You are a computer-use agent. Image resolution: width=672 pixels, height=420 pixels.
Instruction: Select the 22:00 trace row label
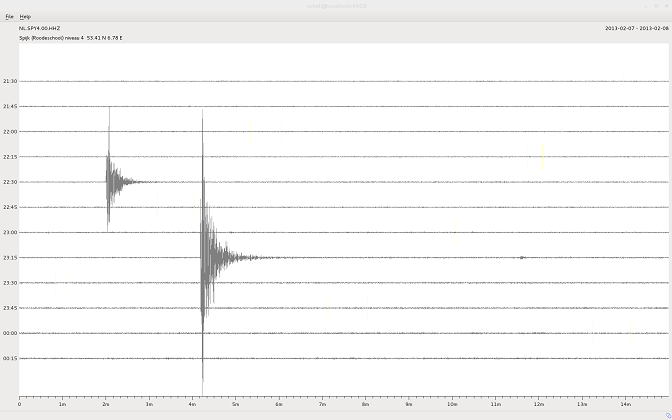tap(10, 131)
